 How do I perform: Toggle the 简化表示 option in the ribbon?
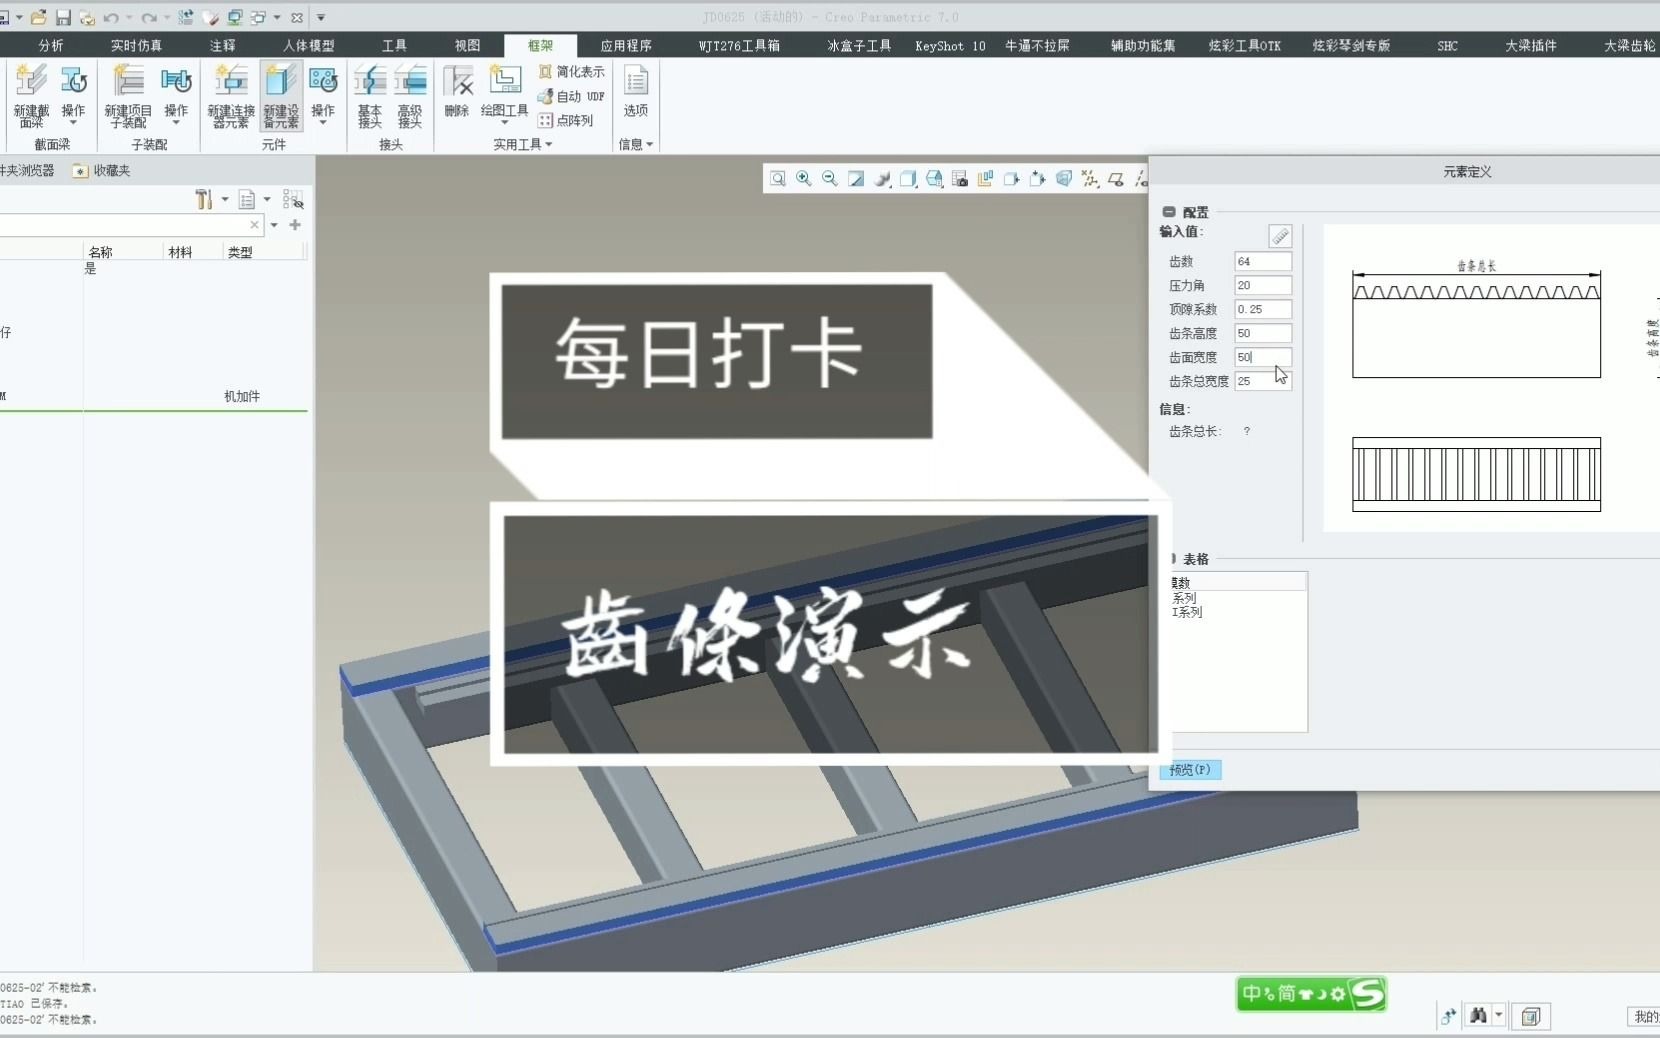[573, 72]
